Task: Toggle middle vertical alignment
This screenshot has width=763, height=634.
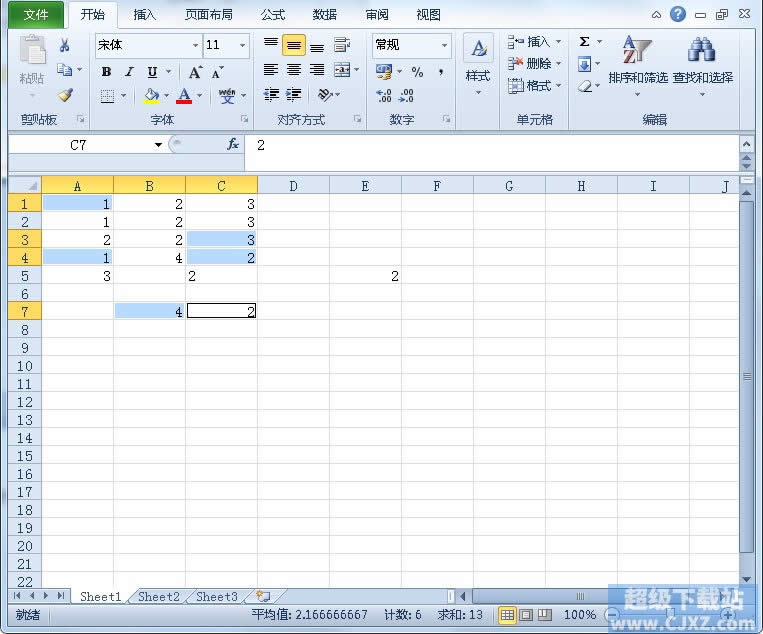Action: pyautogui.click(x=293, y=45)
